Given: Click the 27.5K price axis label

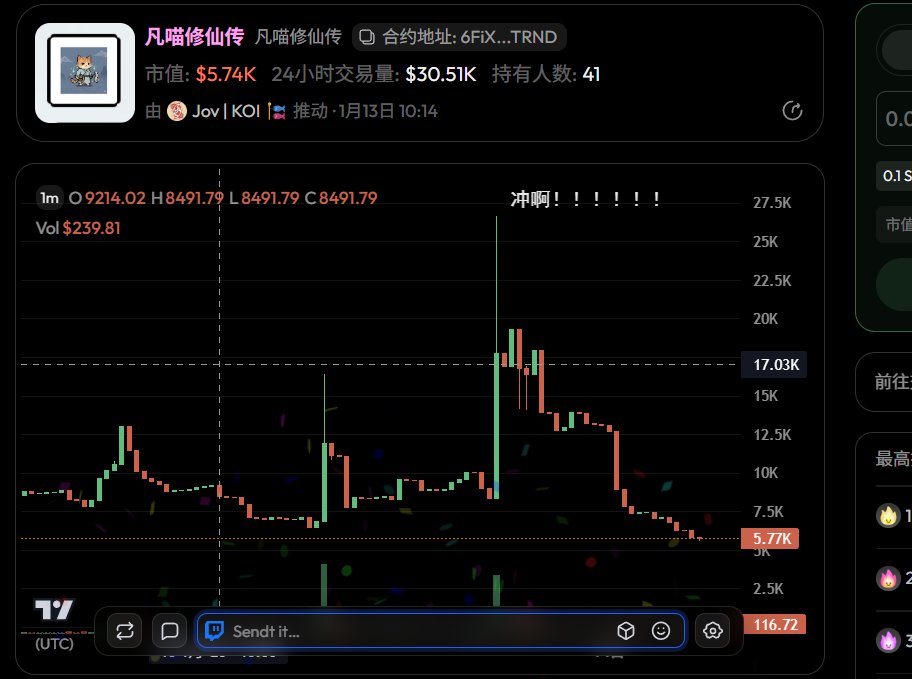Looking at the screenshot, I should pos(772,202).
